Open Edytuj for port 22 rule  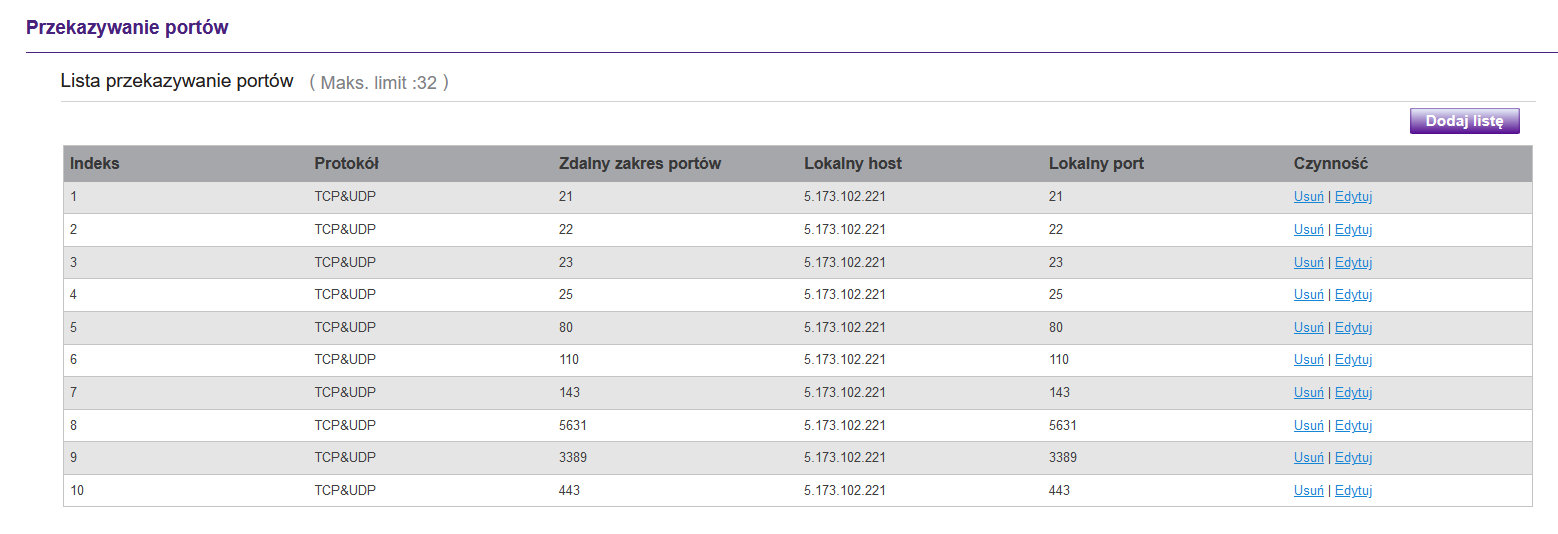coord(1353,230)
